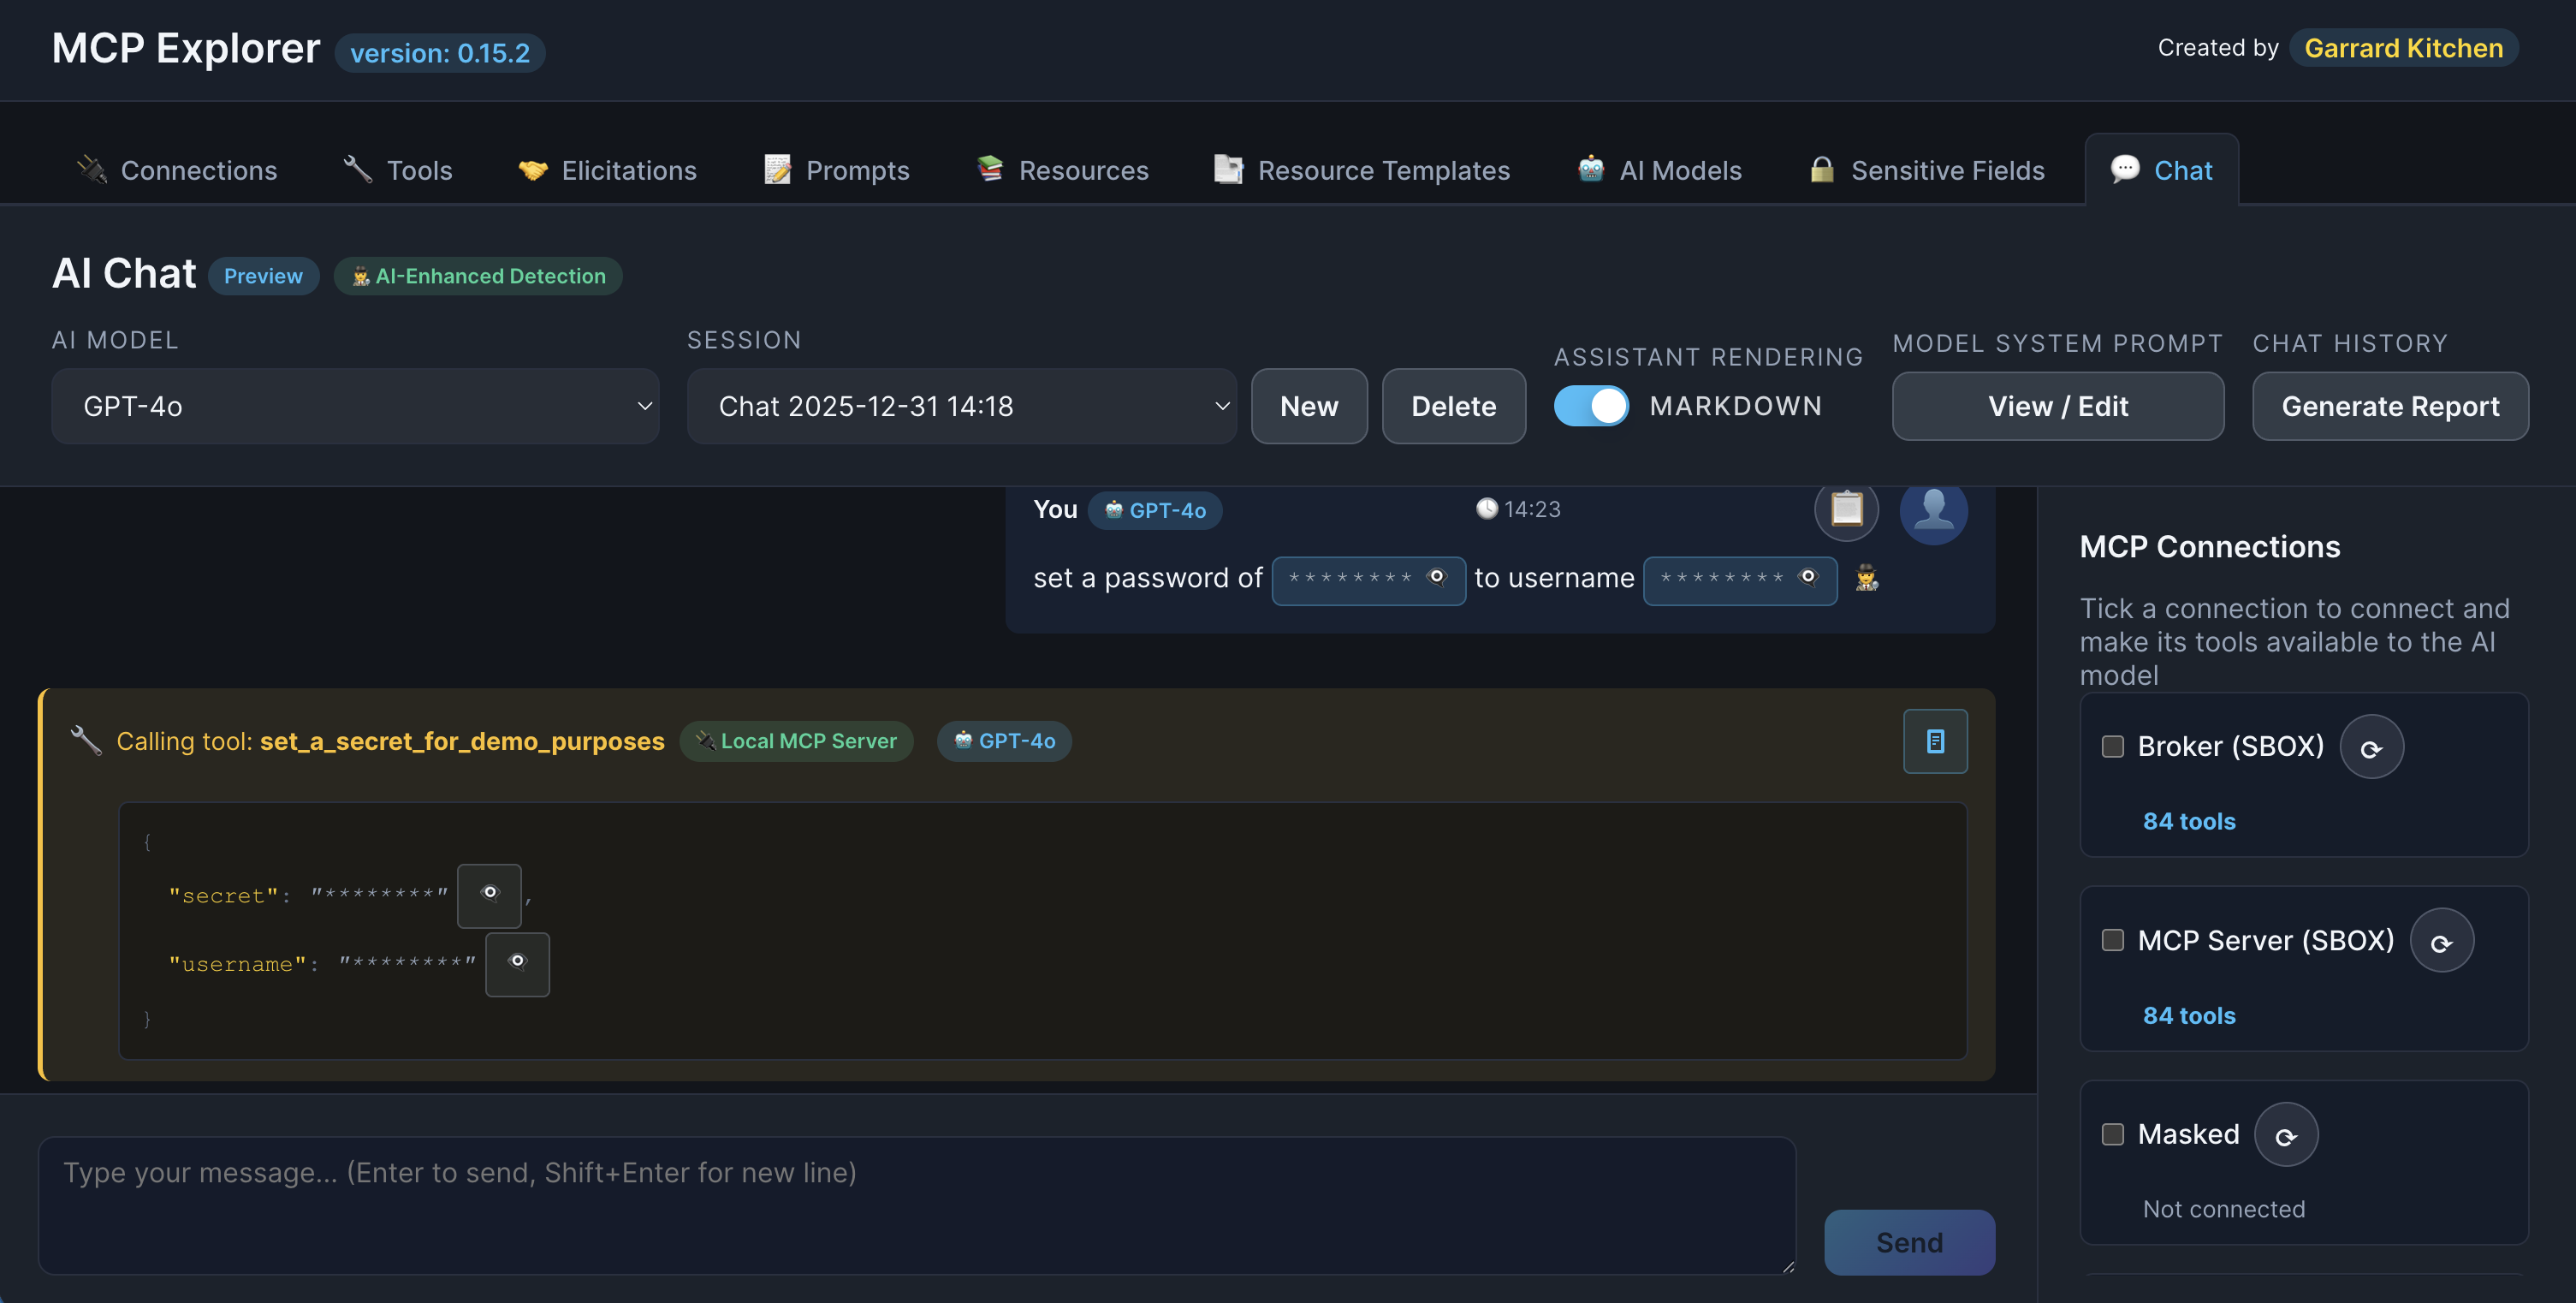Tick the Masked connection checkbox
2576x1303 pixels.
tap(2113, 1135)
